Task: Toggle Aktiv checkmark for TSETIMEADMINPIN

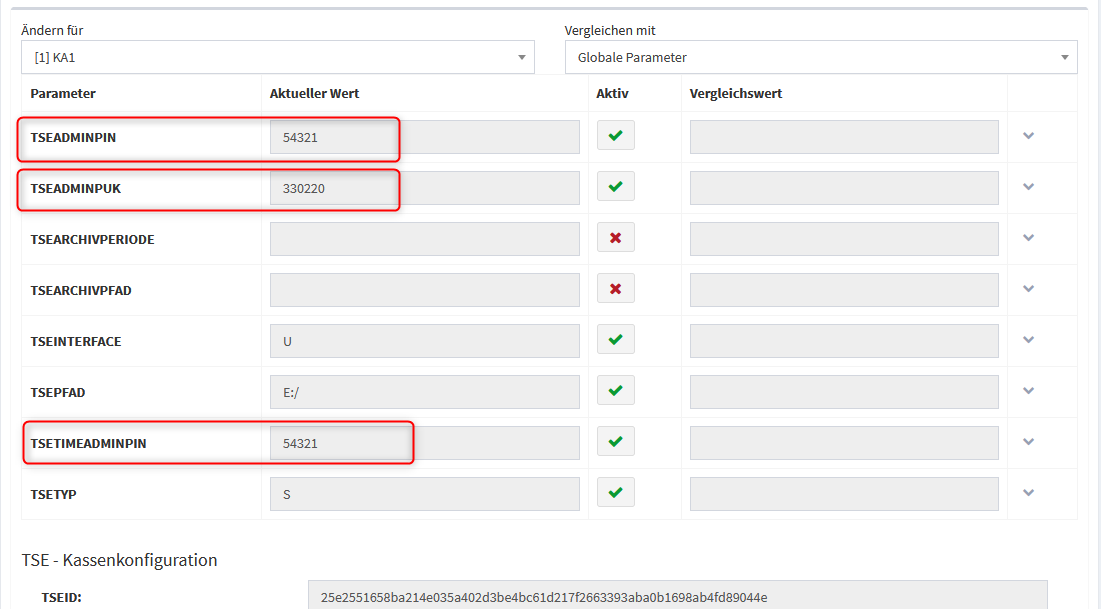Action: pos(615,442)
